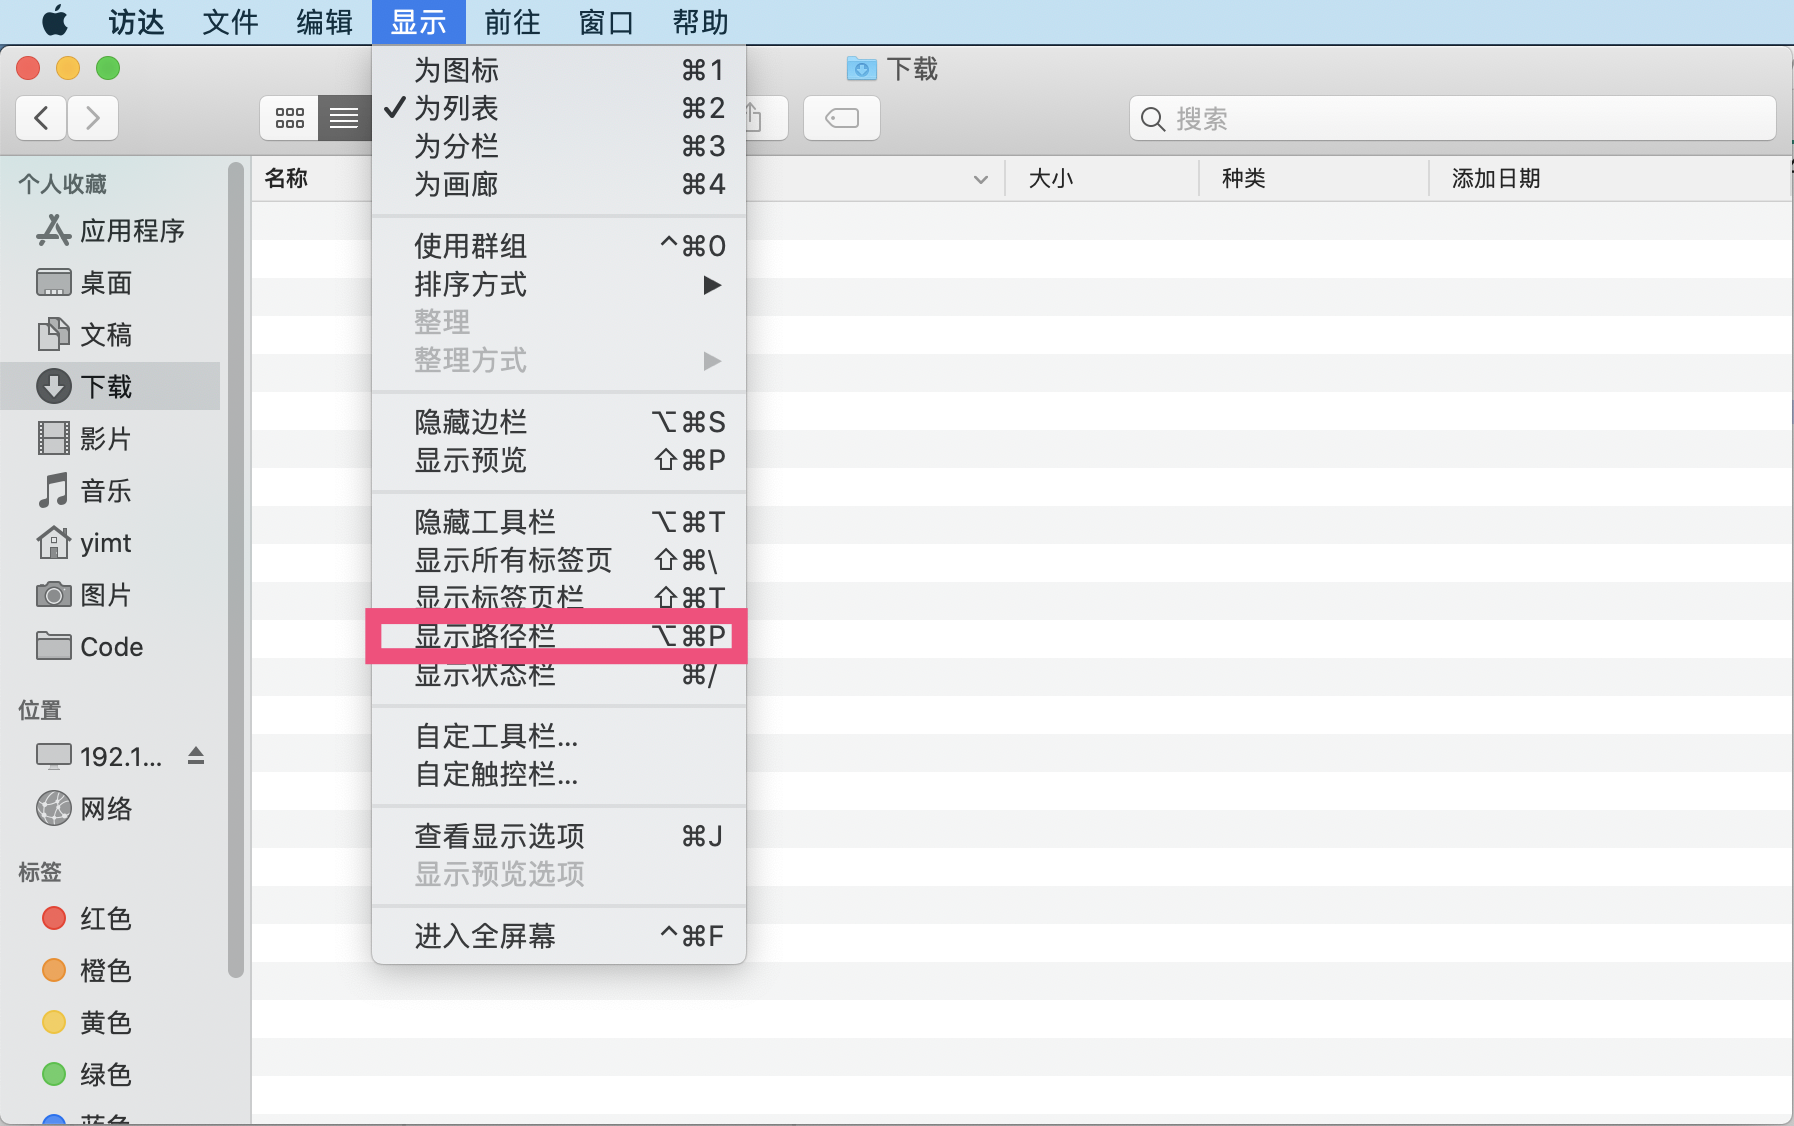1794x1126 pixels.
Task: Open the 下载 folder in sidebar
Action: (x=107, y=386)
